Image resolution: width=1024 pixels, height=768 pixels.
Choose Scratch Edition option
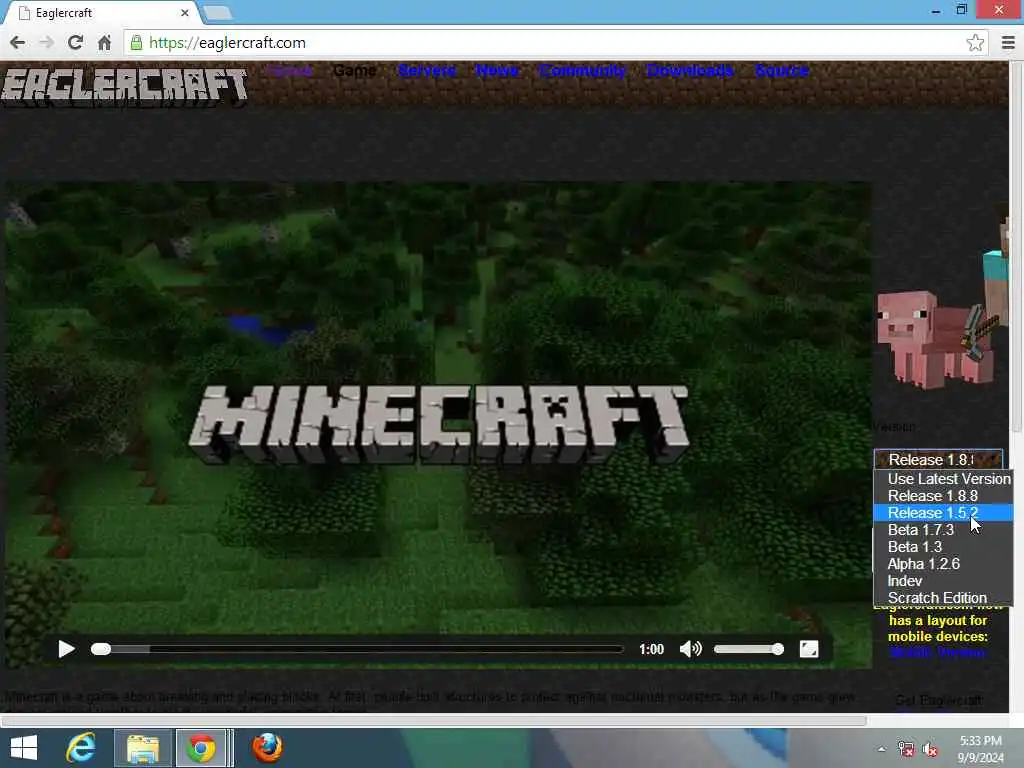pos(944,598)
